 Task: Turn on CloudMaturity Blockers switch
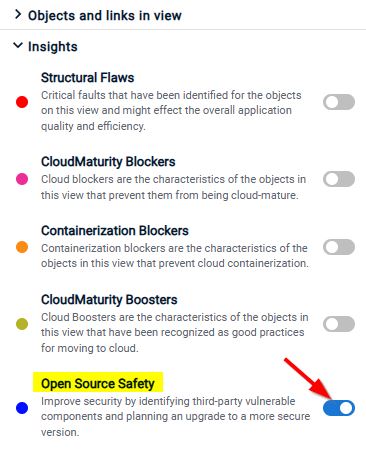click(x=339, y=179)
